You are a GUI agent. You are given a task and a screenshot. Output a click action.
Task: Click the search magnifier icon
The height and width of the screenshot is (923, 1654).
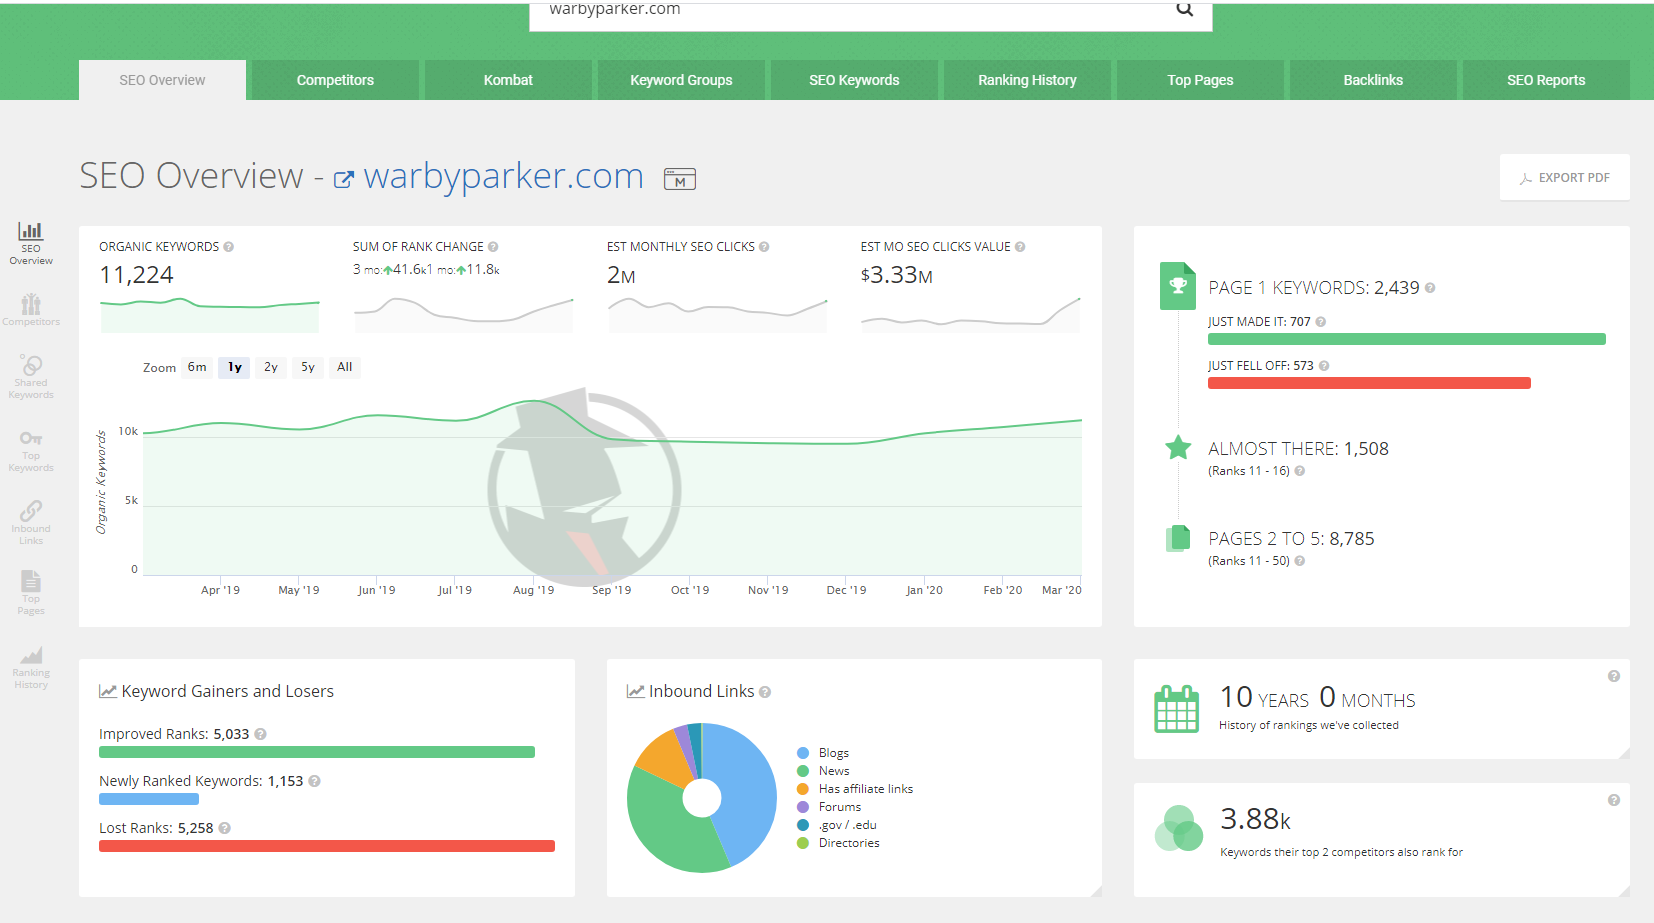click(1184, 10)
